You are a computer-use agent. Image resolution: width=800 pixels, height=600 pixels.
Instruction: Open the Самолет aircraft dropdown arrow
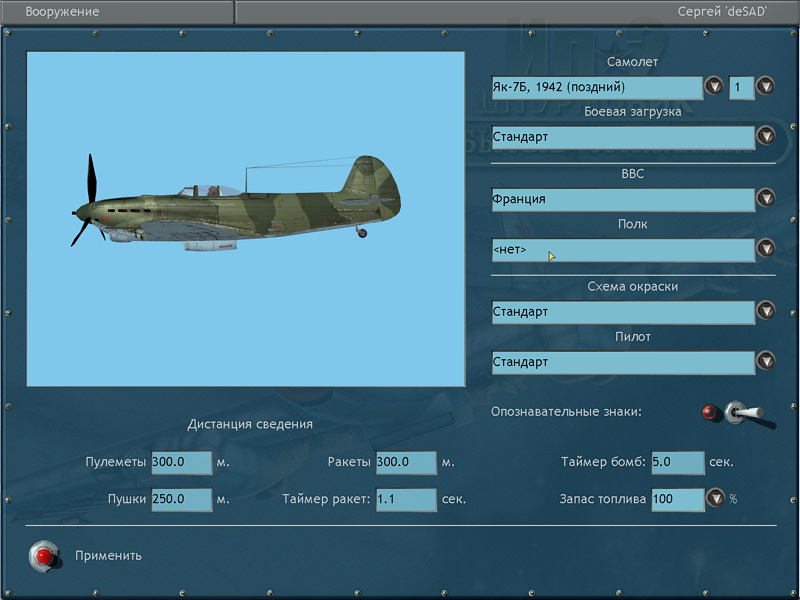713,86
